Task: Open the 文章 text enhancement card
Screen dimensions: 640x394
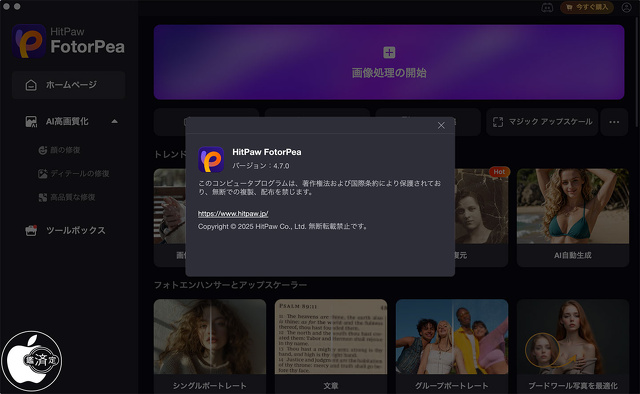Action: [331, 346]
